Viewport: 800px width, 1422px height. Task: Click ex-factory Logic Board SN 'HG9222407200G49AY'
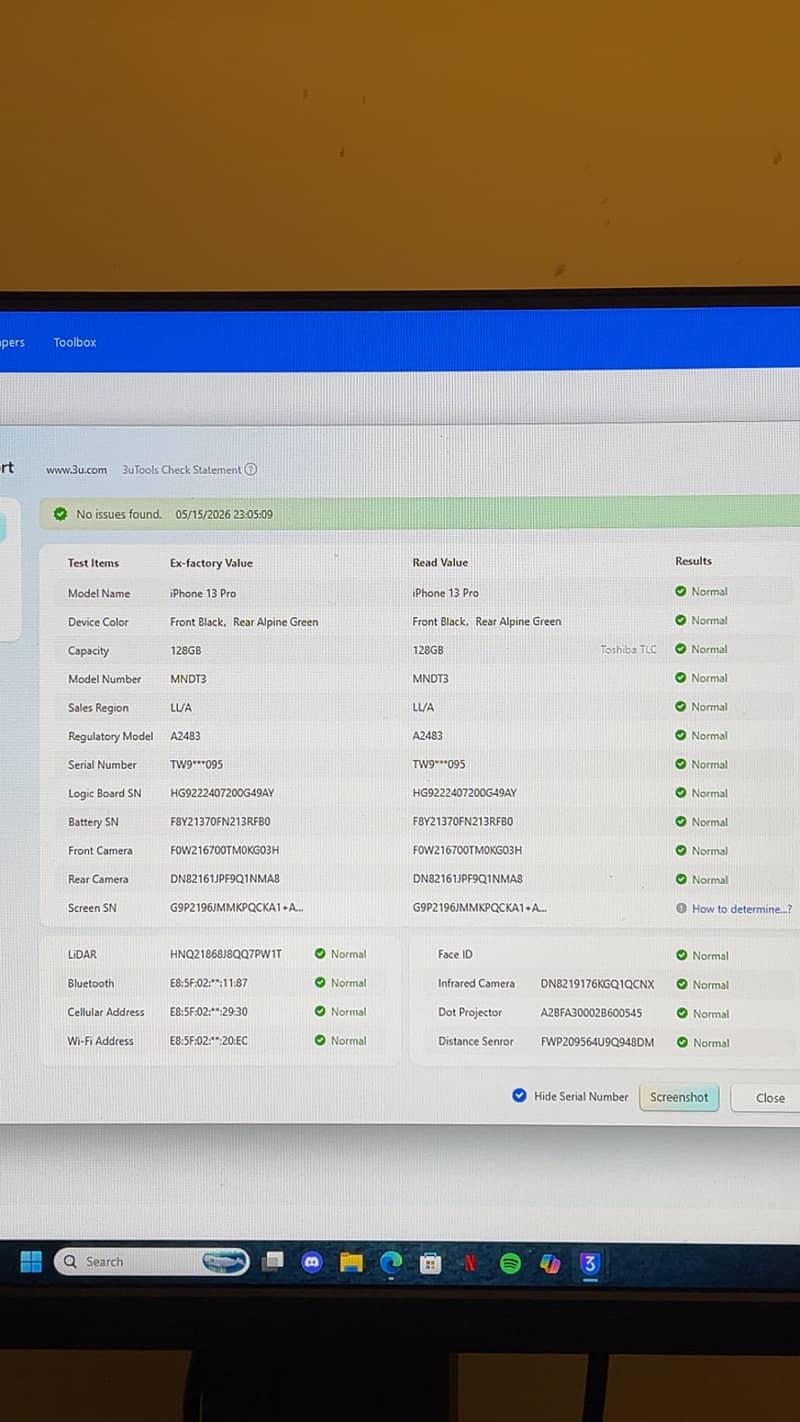(x=222, y=793)
